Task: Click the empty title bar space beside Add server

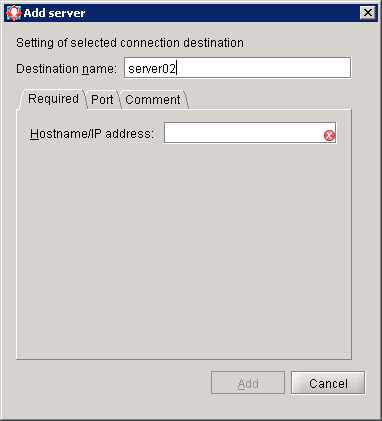Action: [222, 13]
